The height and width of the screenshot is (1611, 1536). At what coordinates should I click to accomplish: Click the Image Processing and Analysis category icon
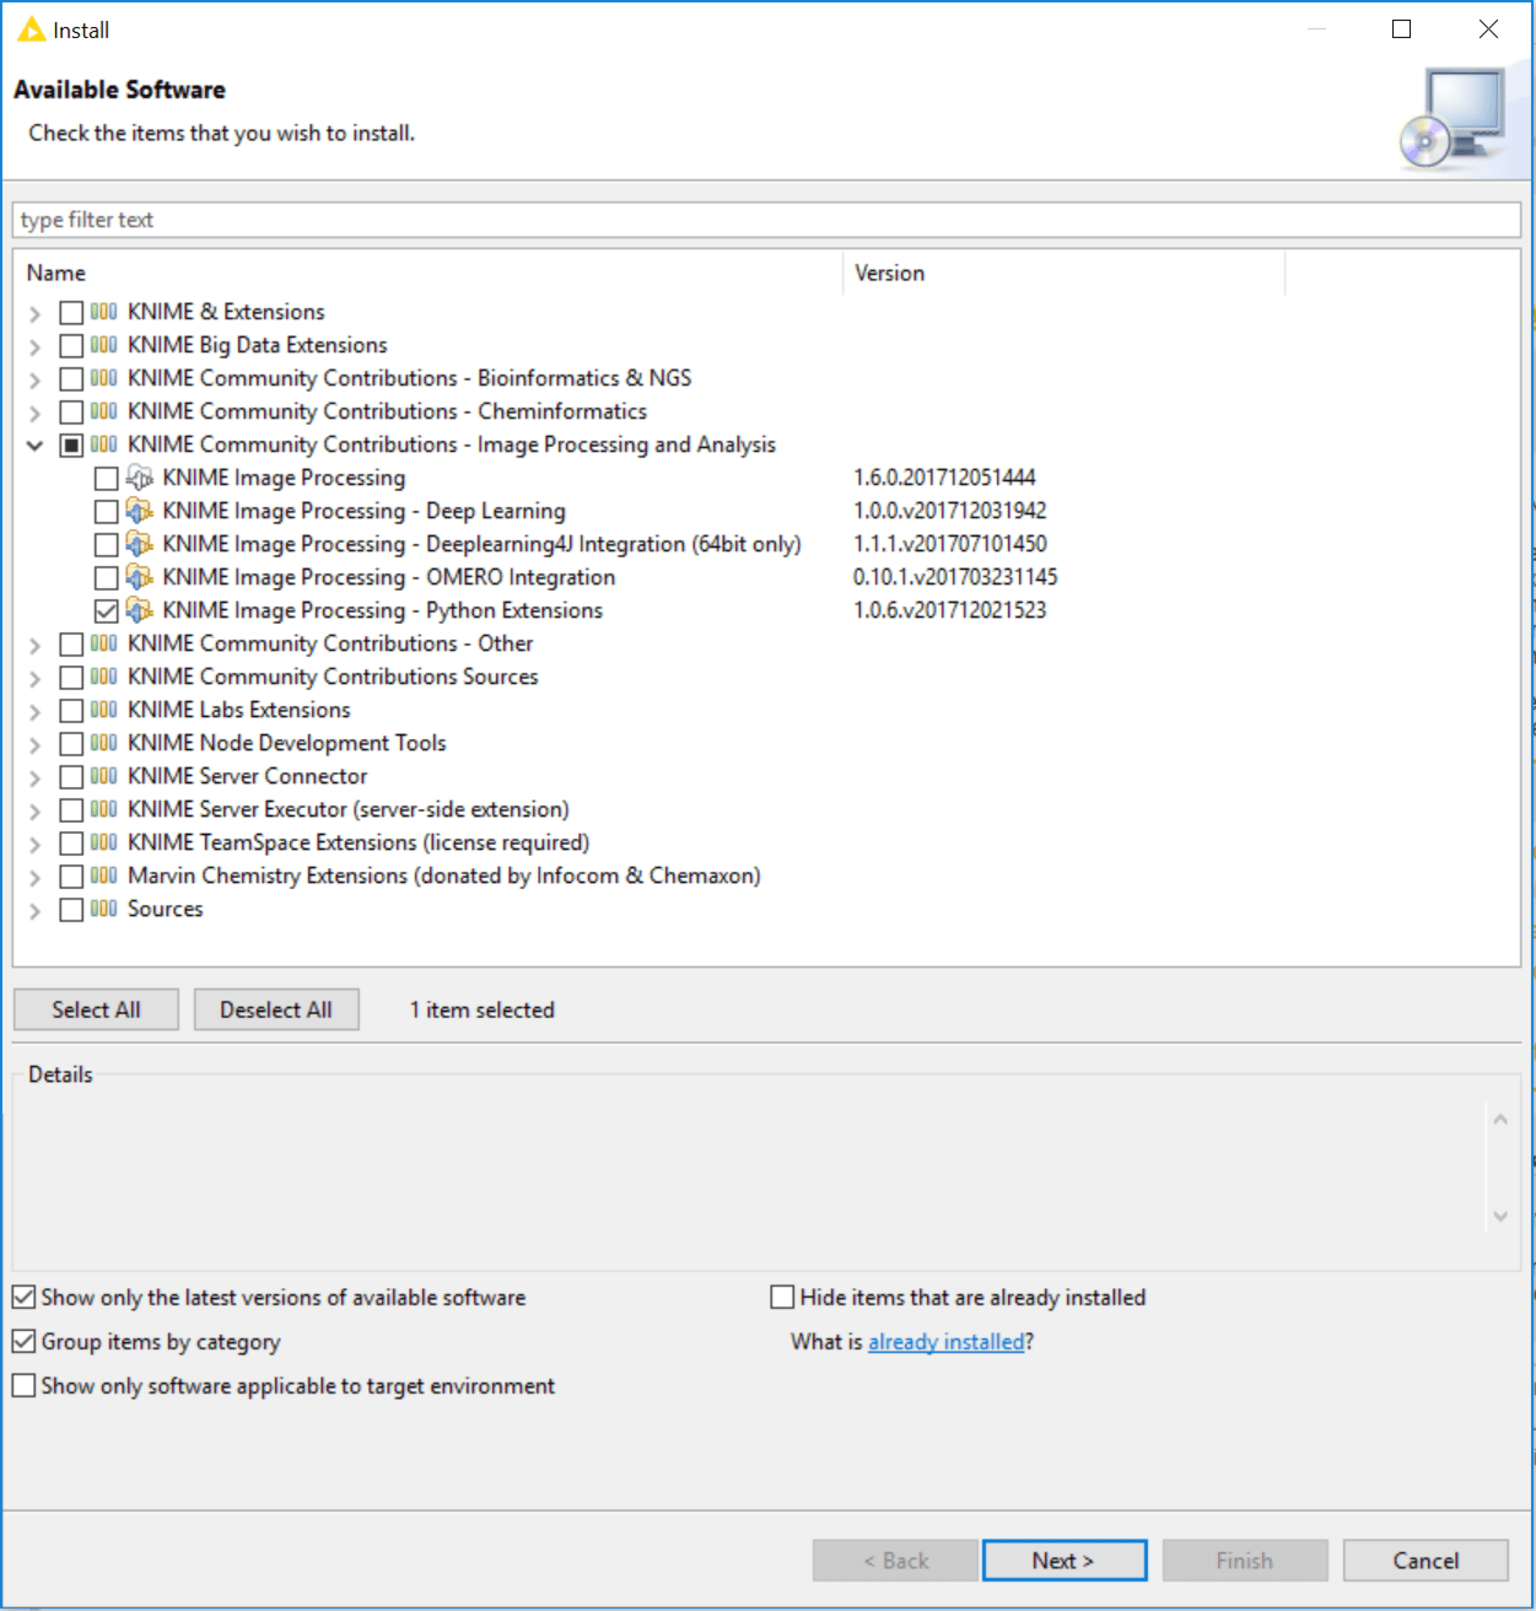(x=103, y=444)
